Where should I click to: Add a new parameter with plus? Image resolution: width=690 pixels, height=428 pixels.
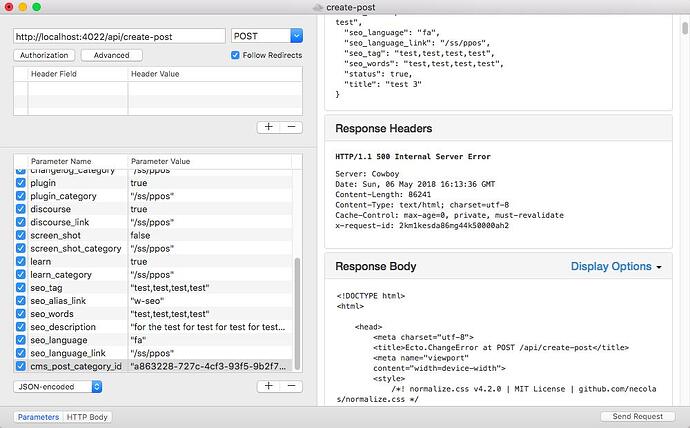pos(268,386)
